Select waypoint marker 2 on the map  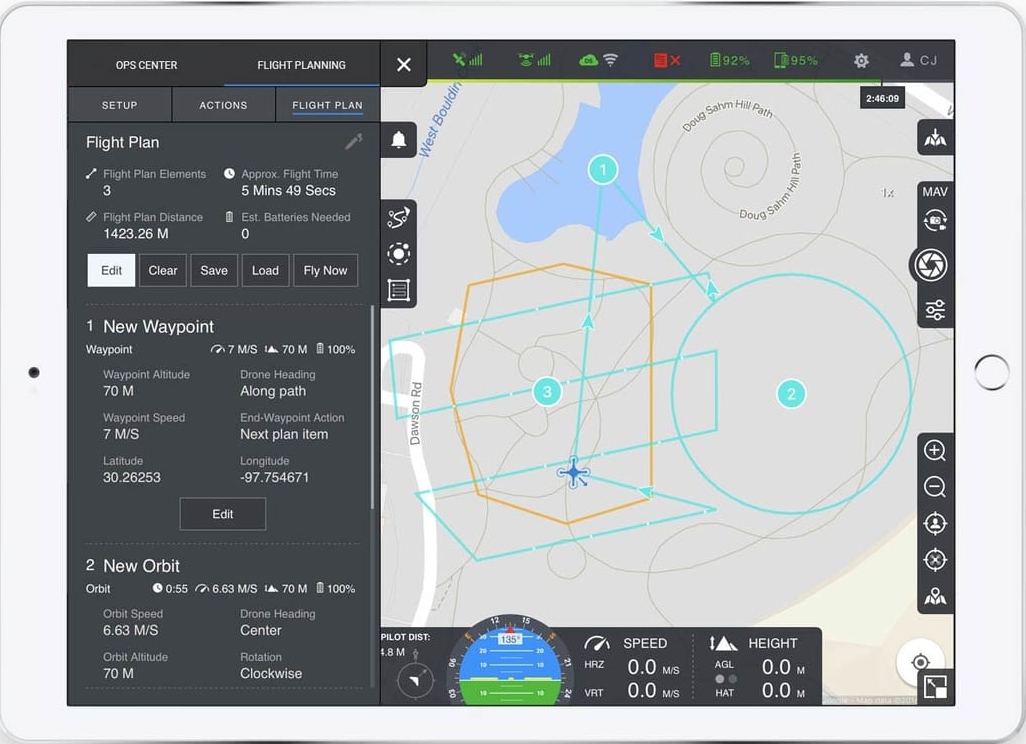click(791, 394)
